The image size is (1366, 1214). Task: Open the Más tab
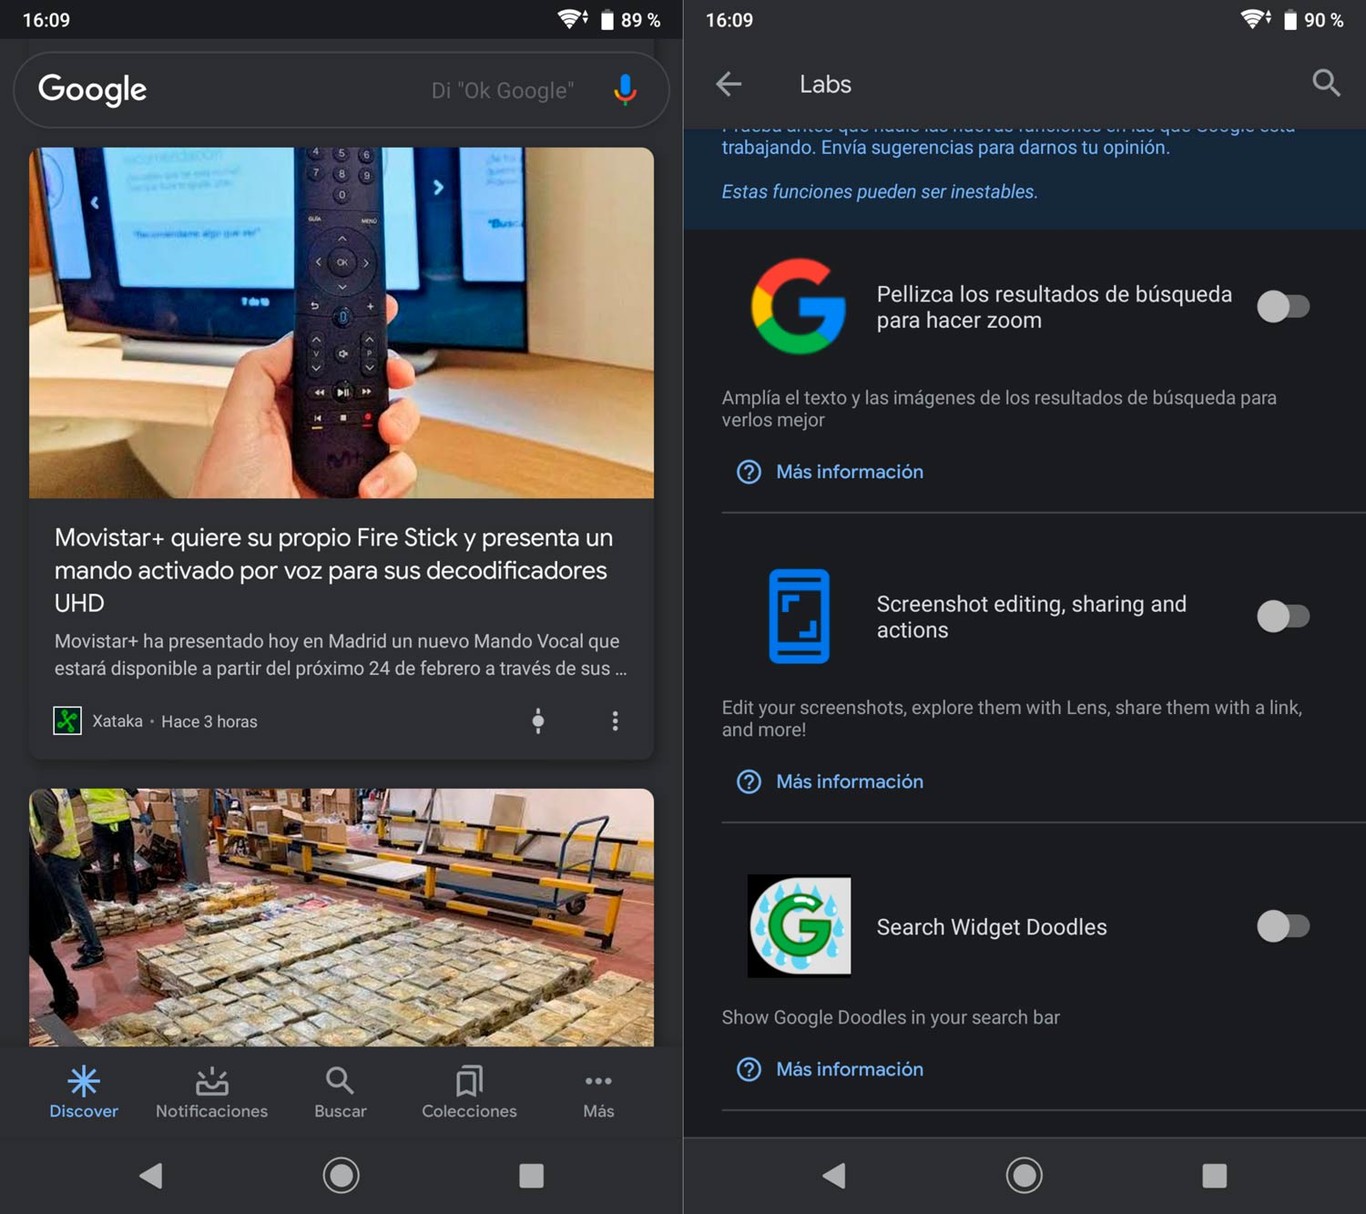[598, 1092]
